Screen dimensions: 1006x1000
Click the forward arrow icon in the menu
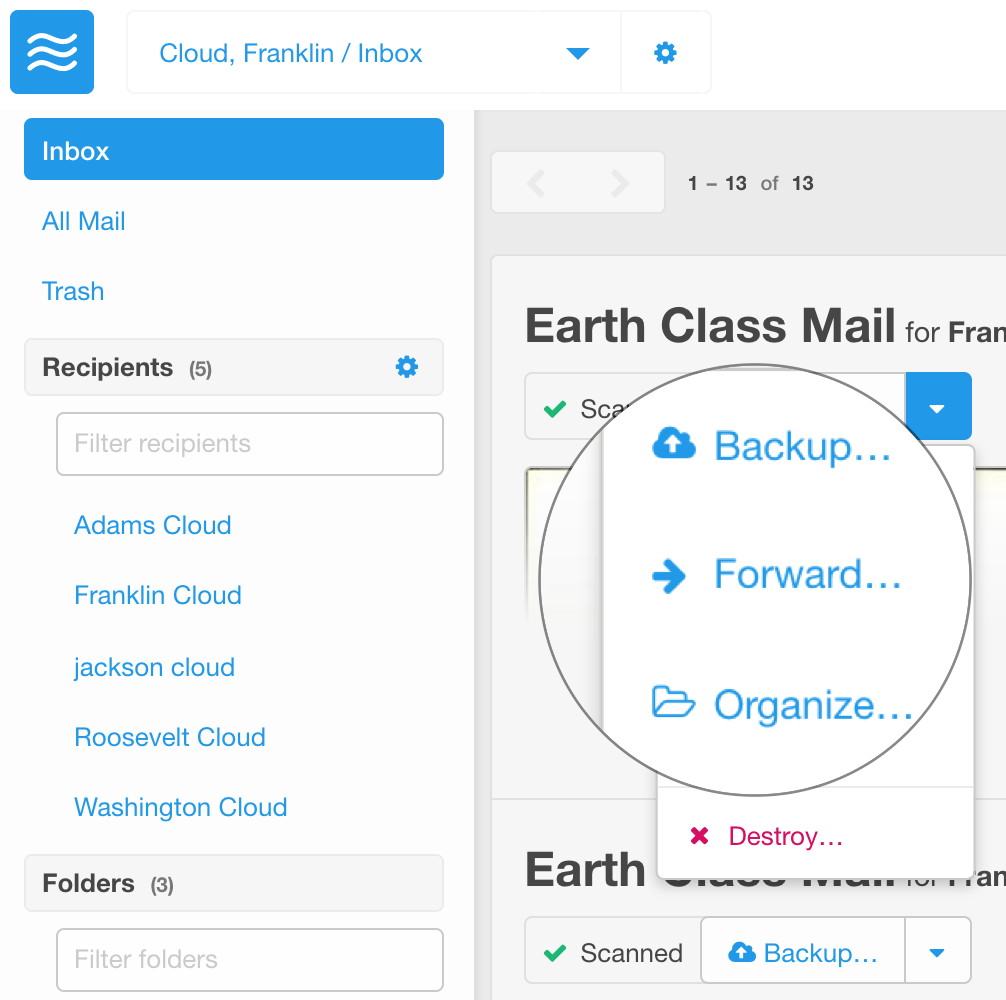(669, 576)
